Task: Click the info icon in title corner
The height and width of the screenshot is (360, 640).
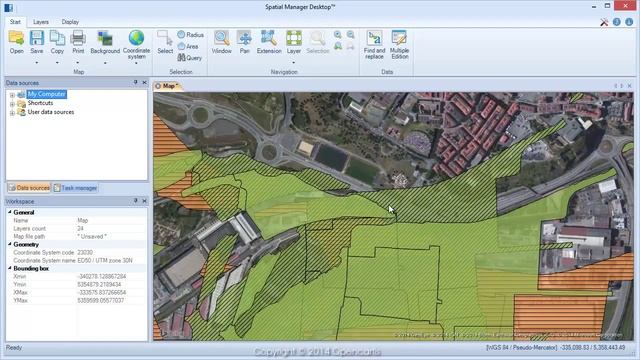Action: tap(629, 22)
